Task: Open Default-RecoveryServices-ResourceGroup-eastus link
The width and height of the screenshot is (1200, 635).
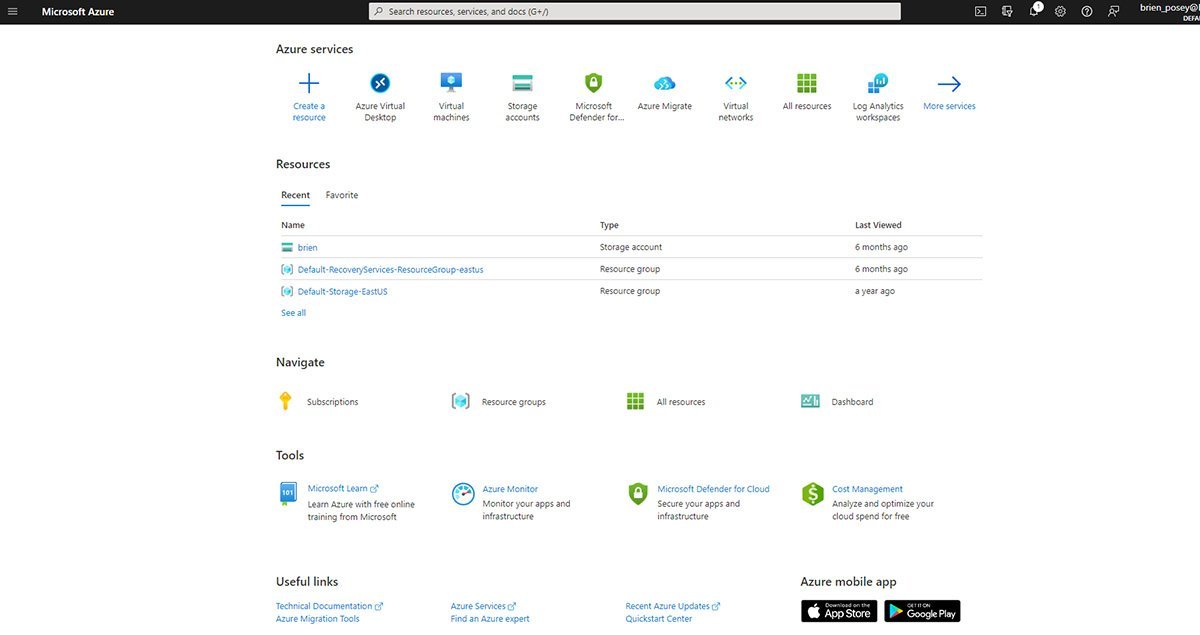Action: (x=391, y=269)
